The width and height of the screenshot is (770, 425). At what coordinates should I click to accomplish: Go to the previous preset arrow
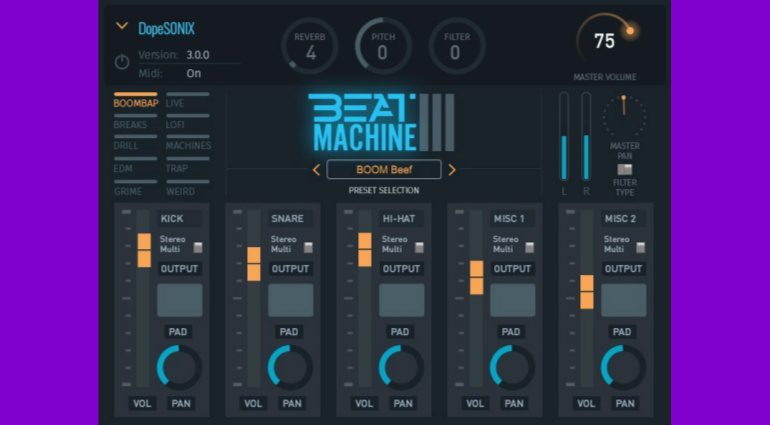316,170
